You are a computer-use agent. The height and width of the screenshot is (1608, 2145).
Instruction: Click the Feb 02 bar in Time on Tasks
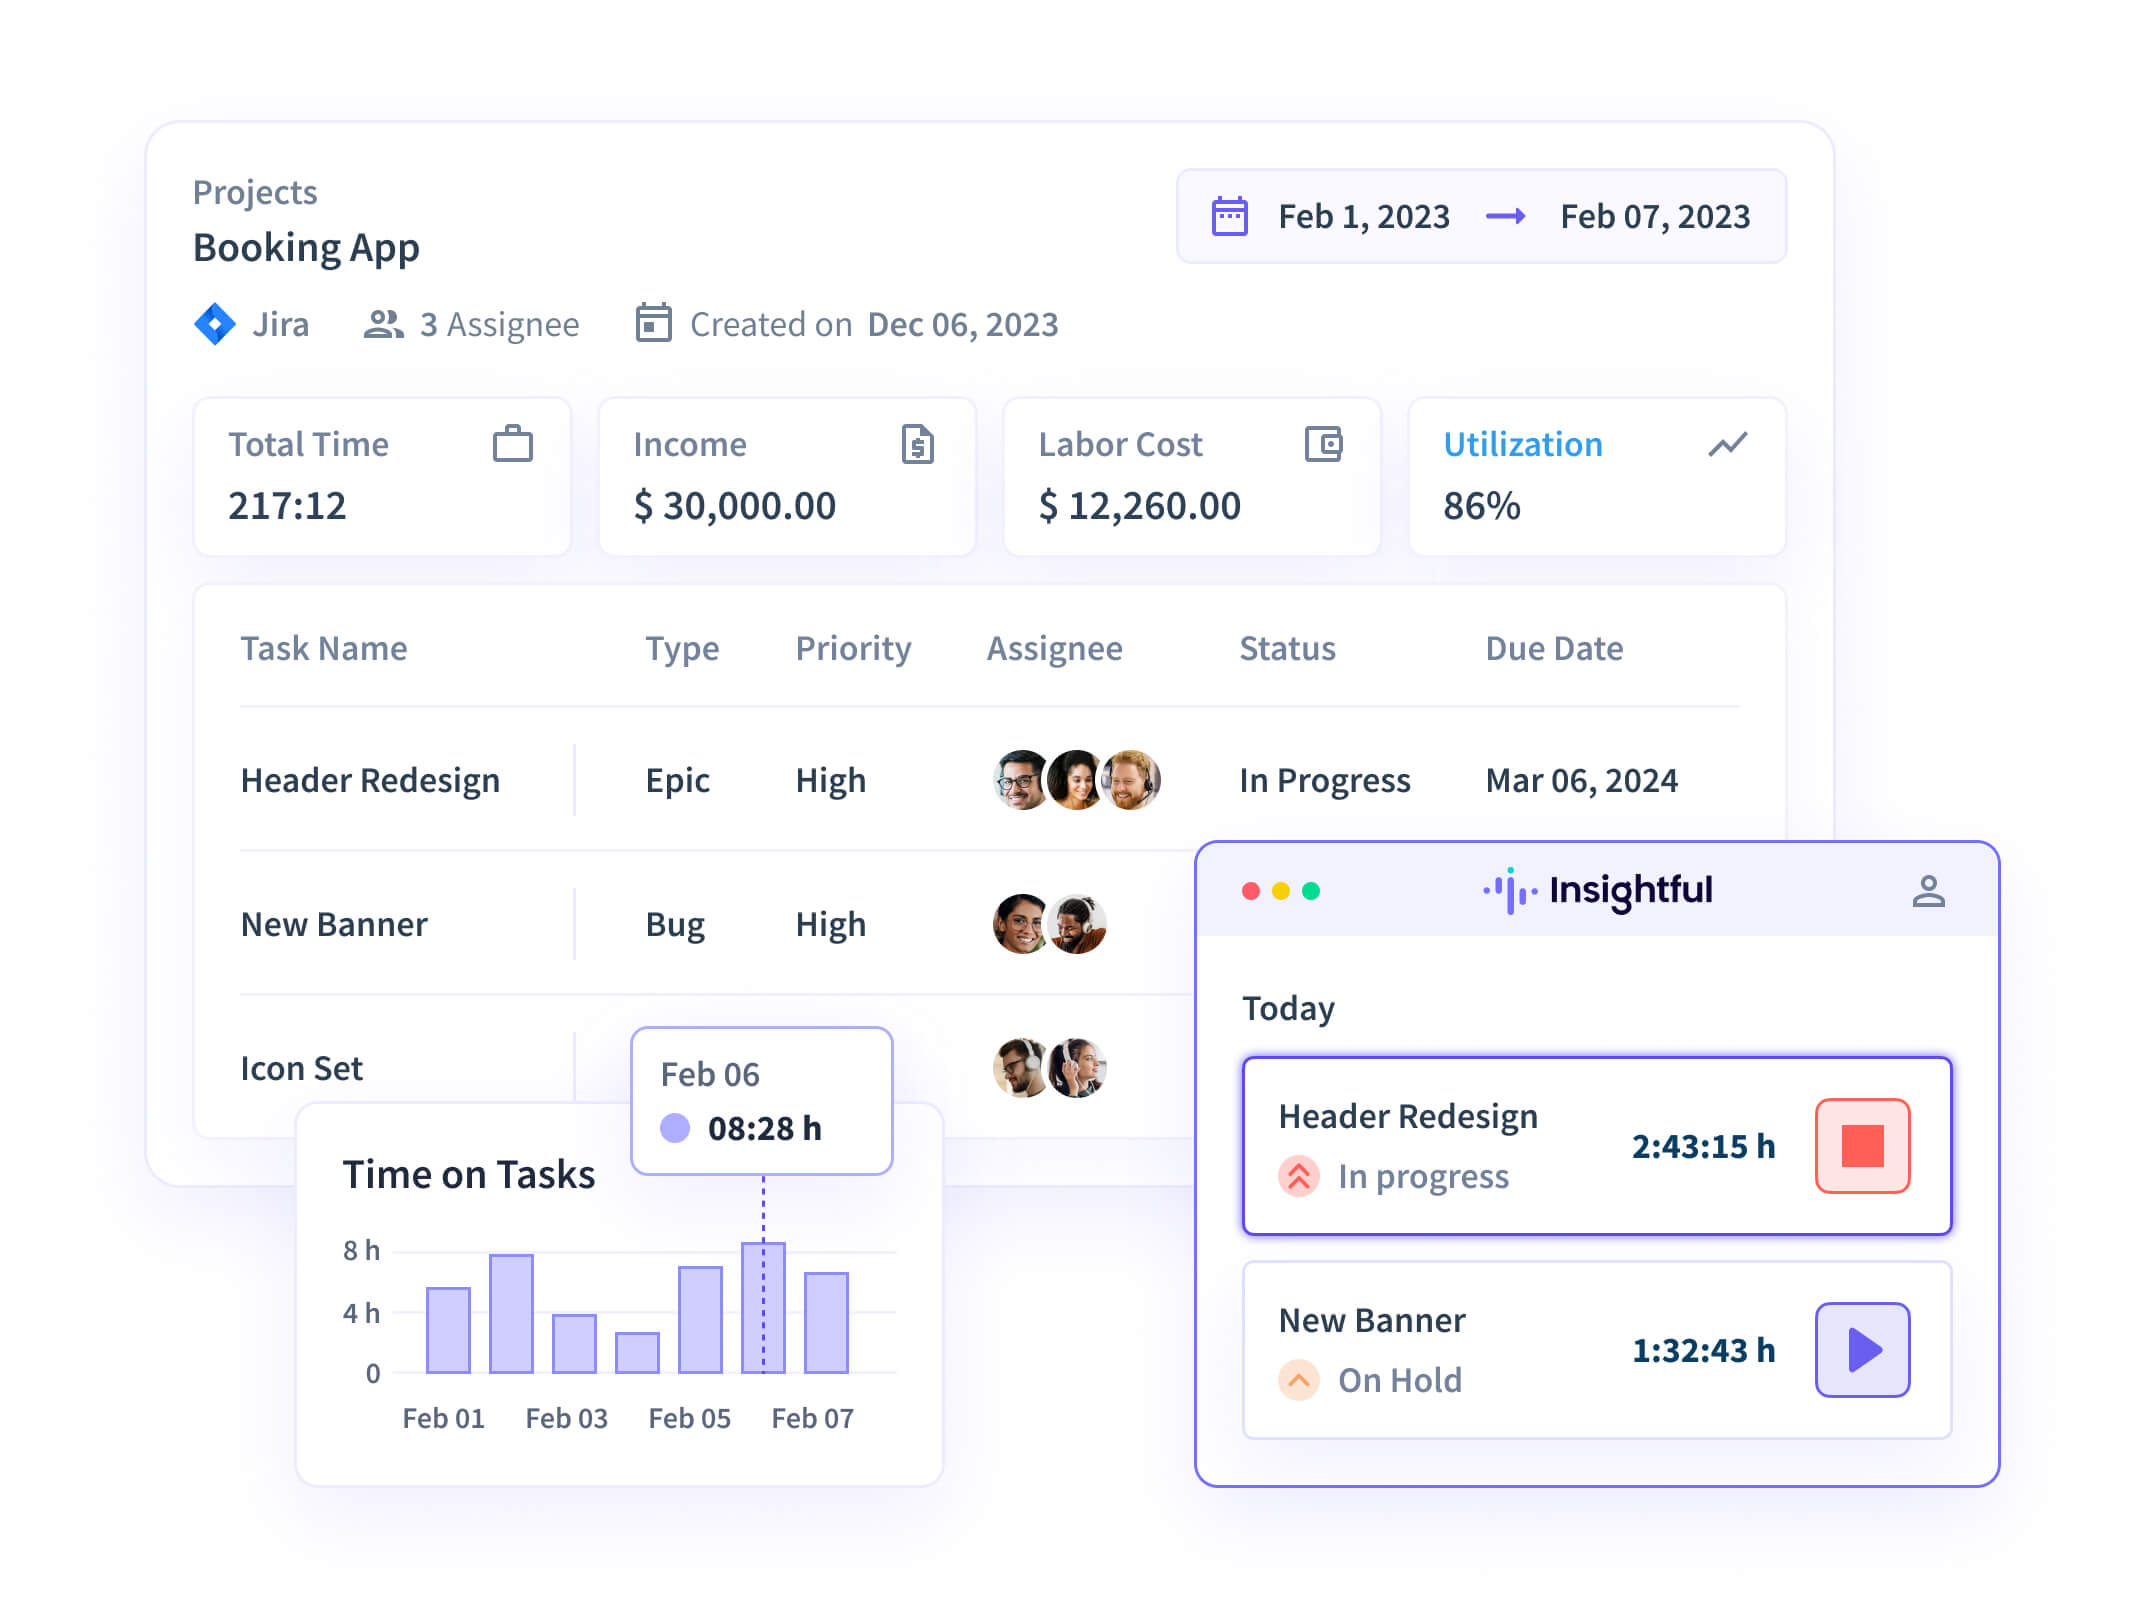pyautogui.click(x=511, y=1314)
